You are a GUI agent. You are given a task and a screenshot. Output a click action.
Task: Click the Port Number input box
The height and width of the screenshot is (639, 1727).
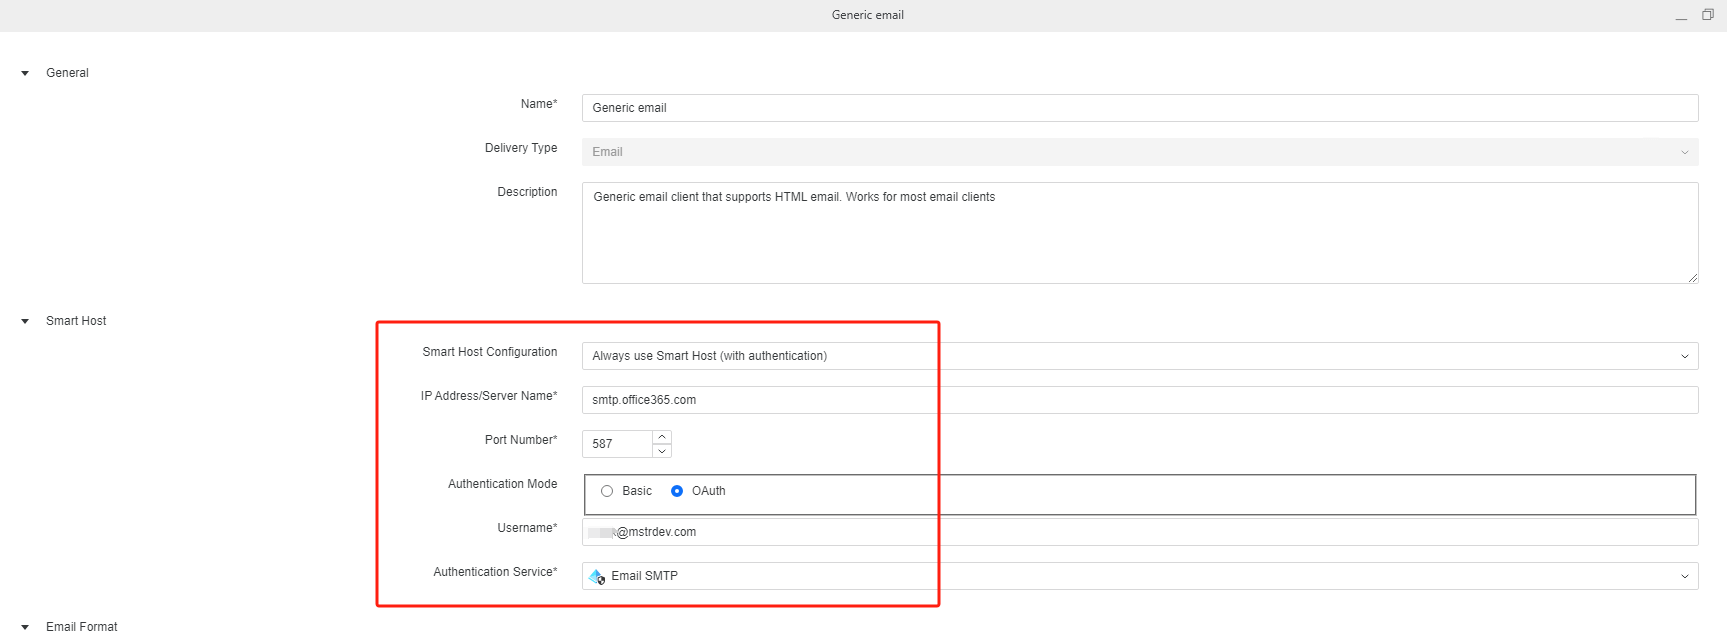click(x=617, y=444)
